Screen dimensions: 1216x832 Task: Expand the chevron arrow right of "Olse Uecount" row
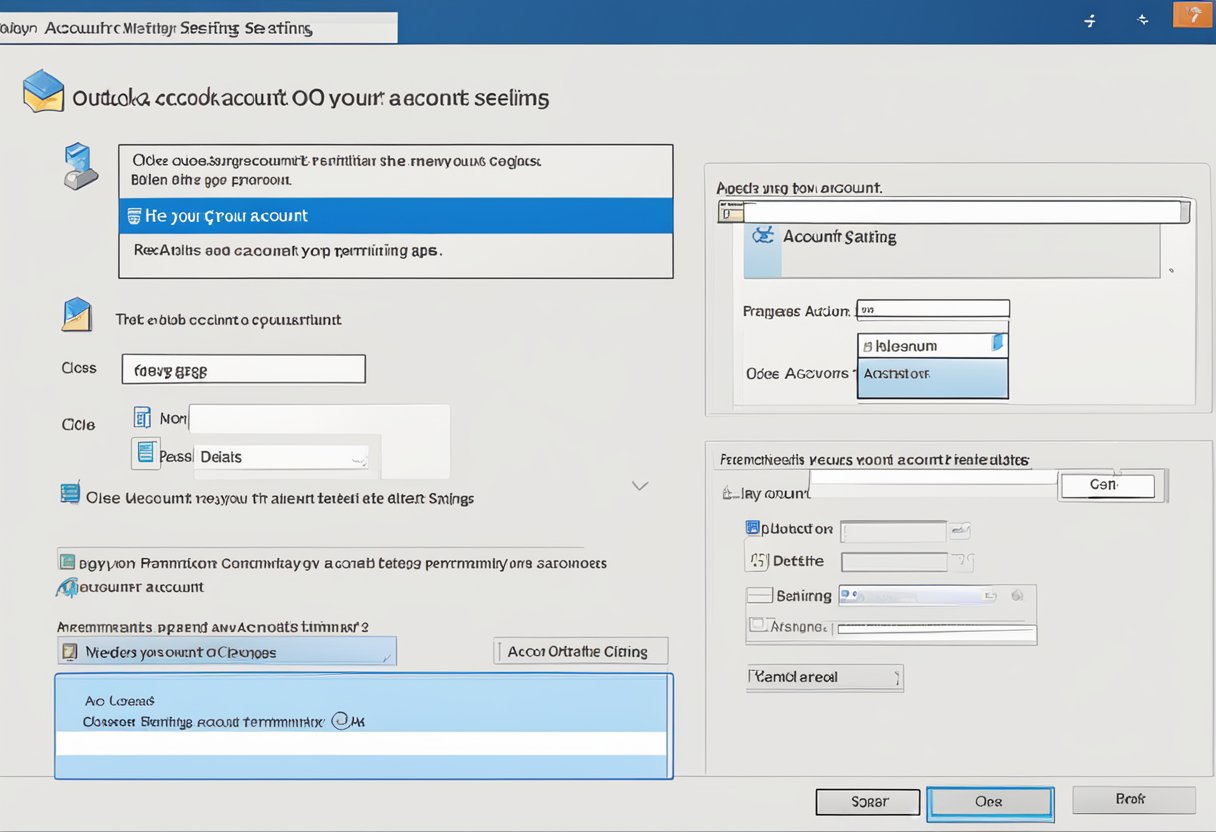pyautogui.click(x=640, y=486)
